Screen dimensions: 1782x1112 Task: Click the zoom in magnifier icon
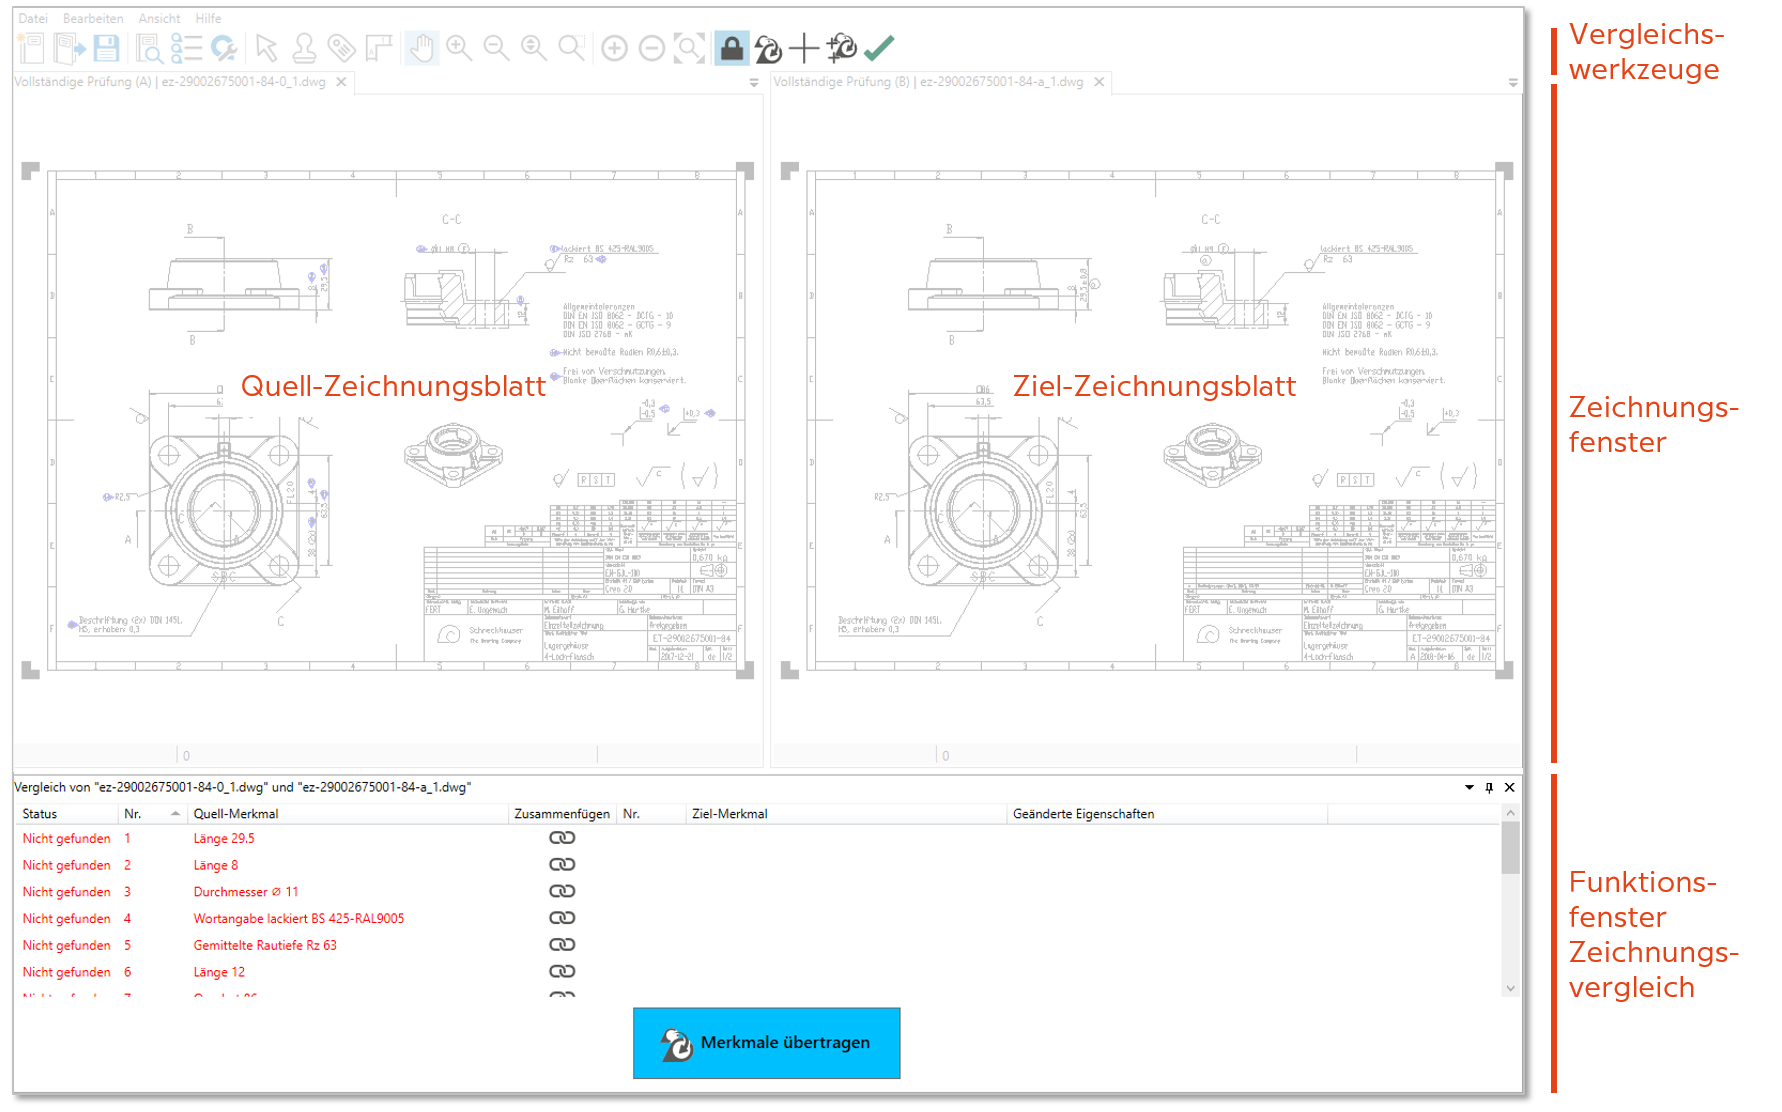coord(459,48)
